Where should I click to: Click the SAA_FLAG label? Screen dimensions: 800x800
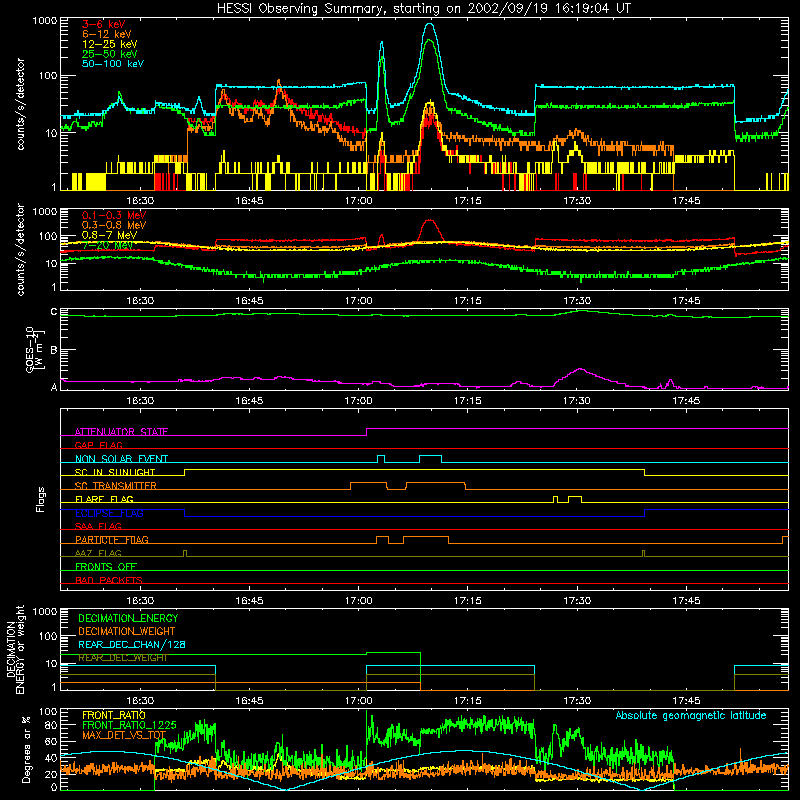(x=98, y=526)
